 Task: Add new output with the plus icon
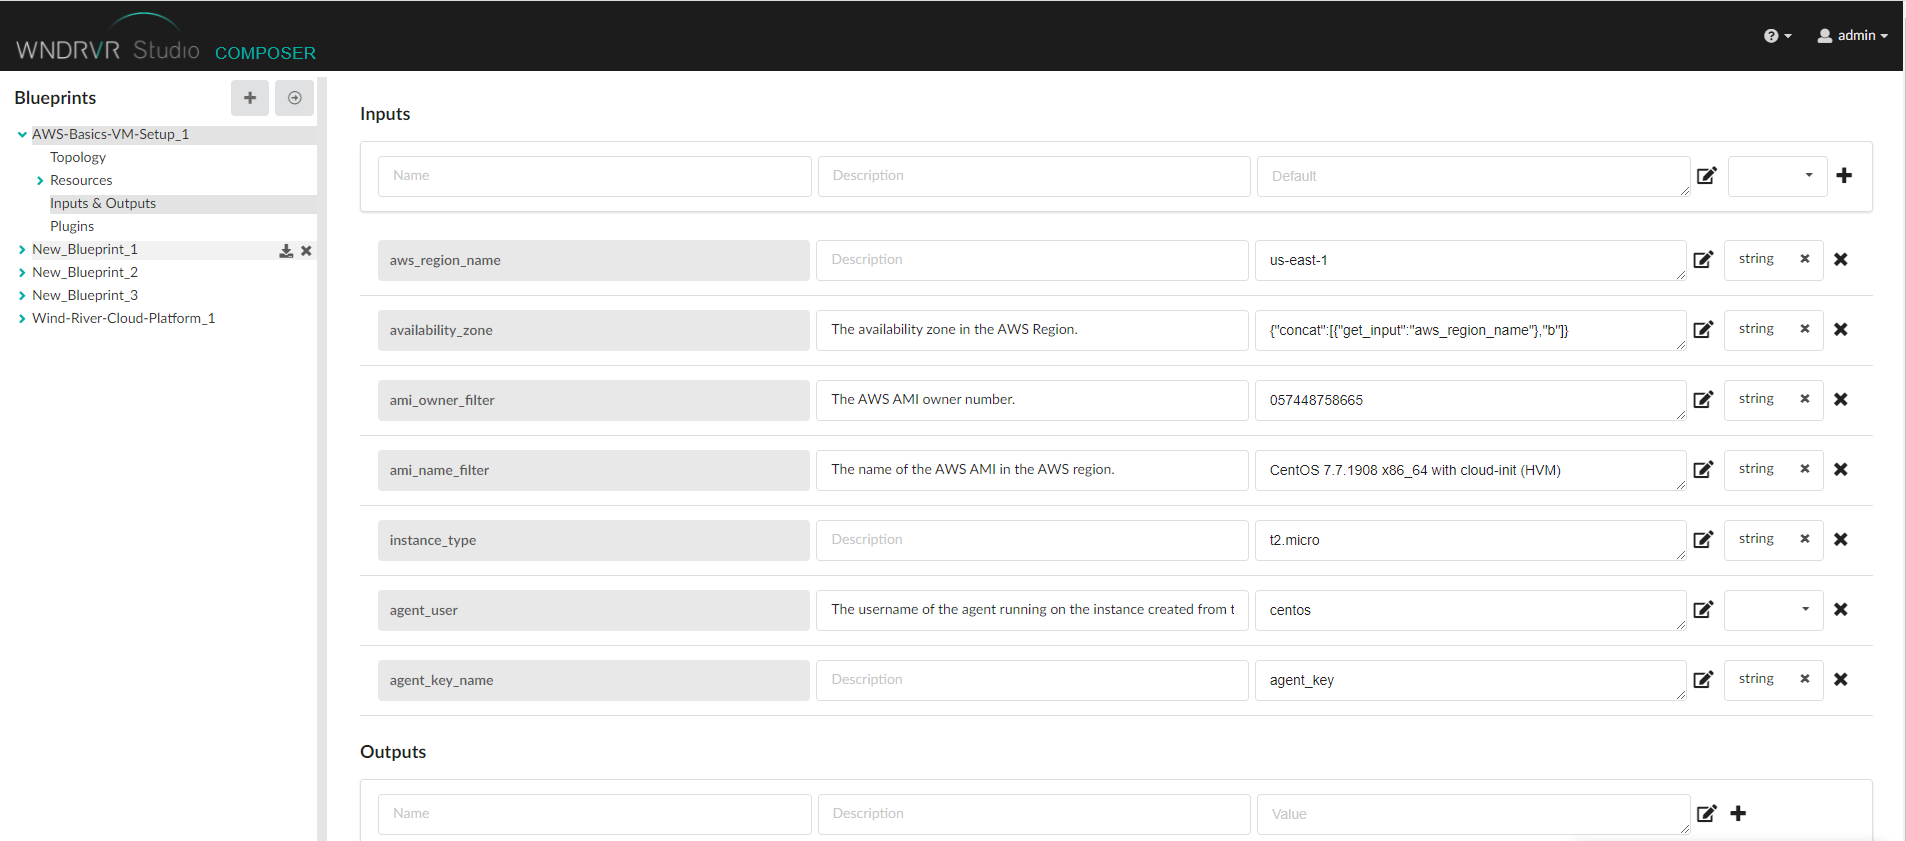point(1739,814)
